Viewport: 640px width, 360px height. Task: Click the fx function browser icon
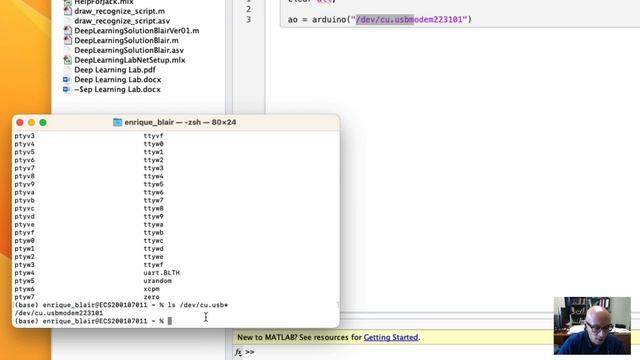[238, 352]
